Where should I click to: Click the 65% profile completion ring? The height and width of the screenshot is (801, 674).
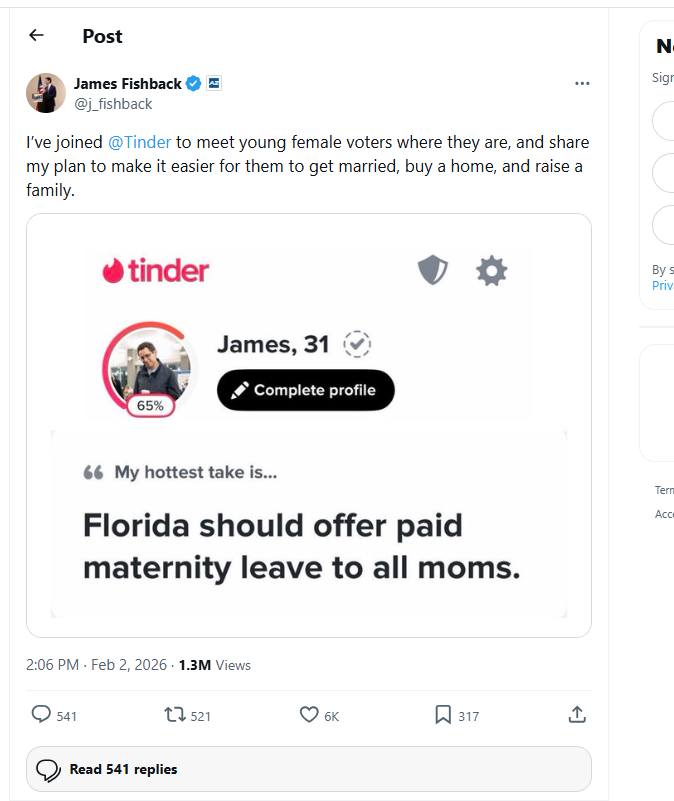(150, 406)
